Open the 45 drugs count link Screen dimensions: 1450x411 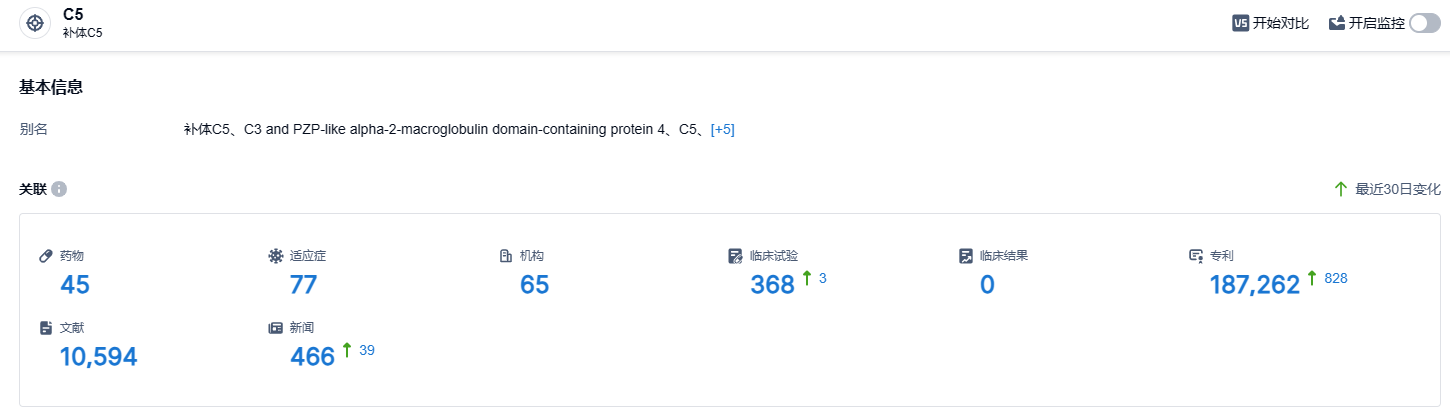[75, 285]
